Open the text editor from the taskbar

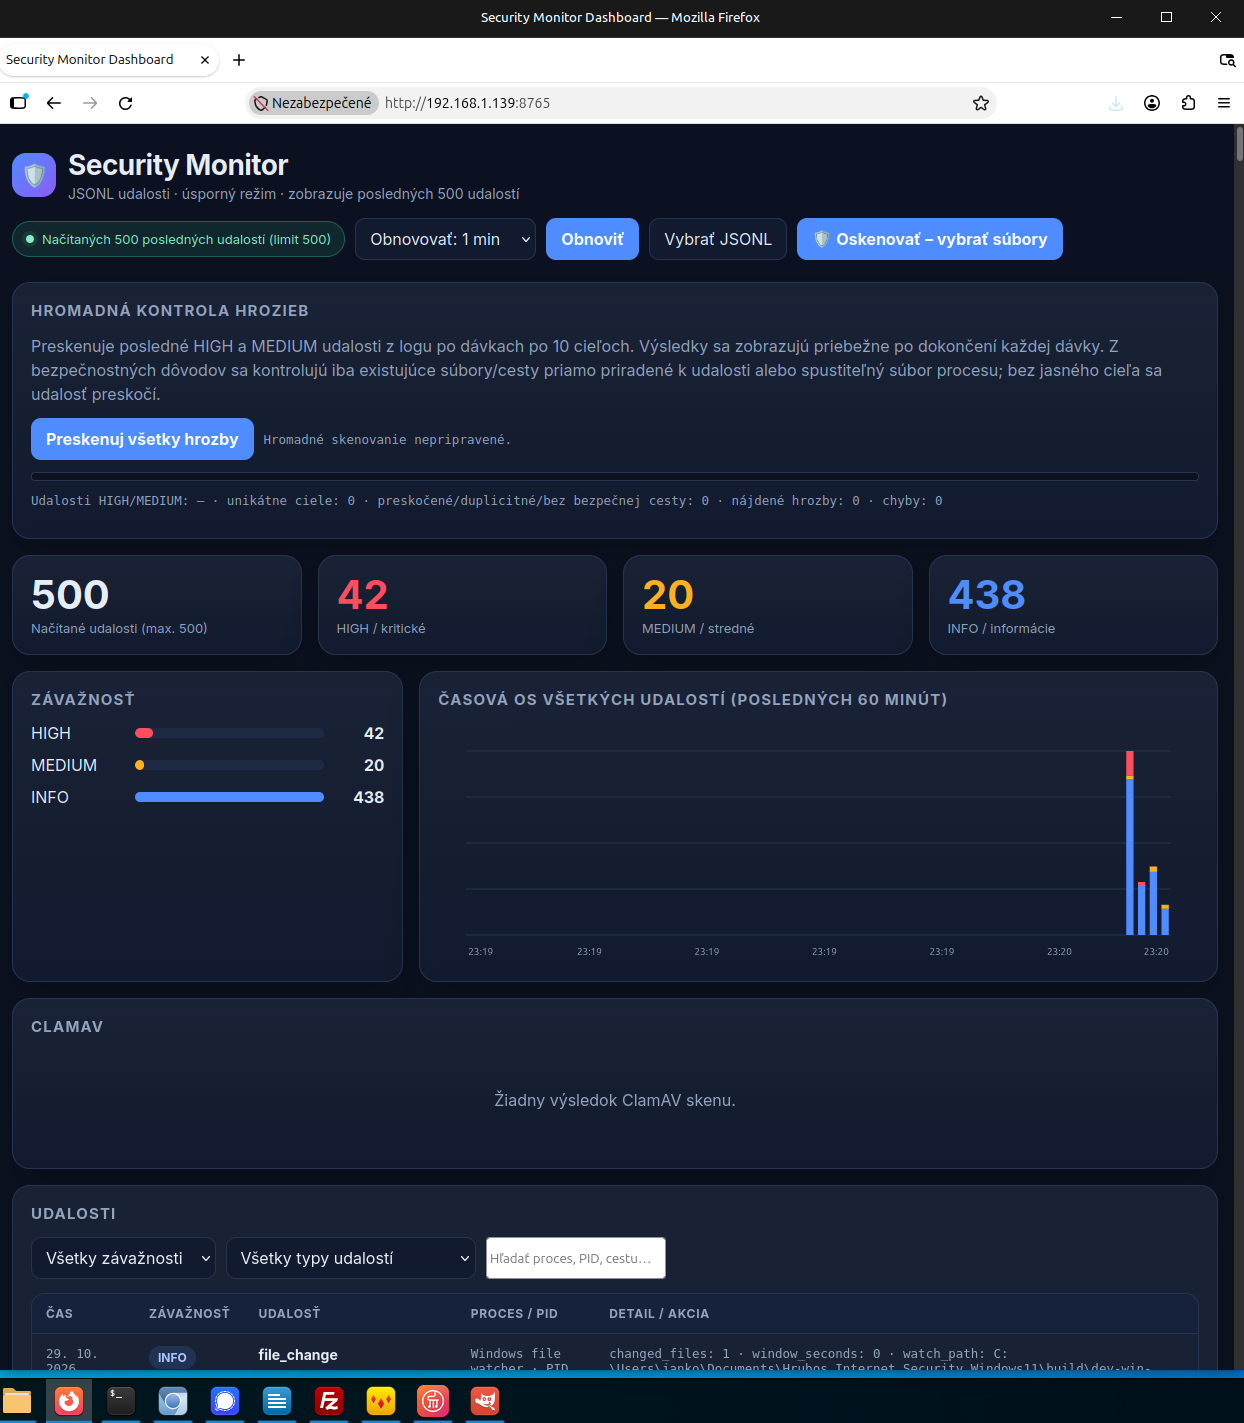(x=277, y=1401)
